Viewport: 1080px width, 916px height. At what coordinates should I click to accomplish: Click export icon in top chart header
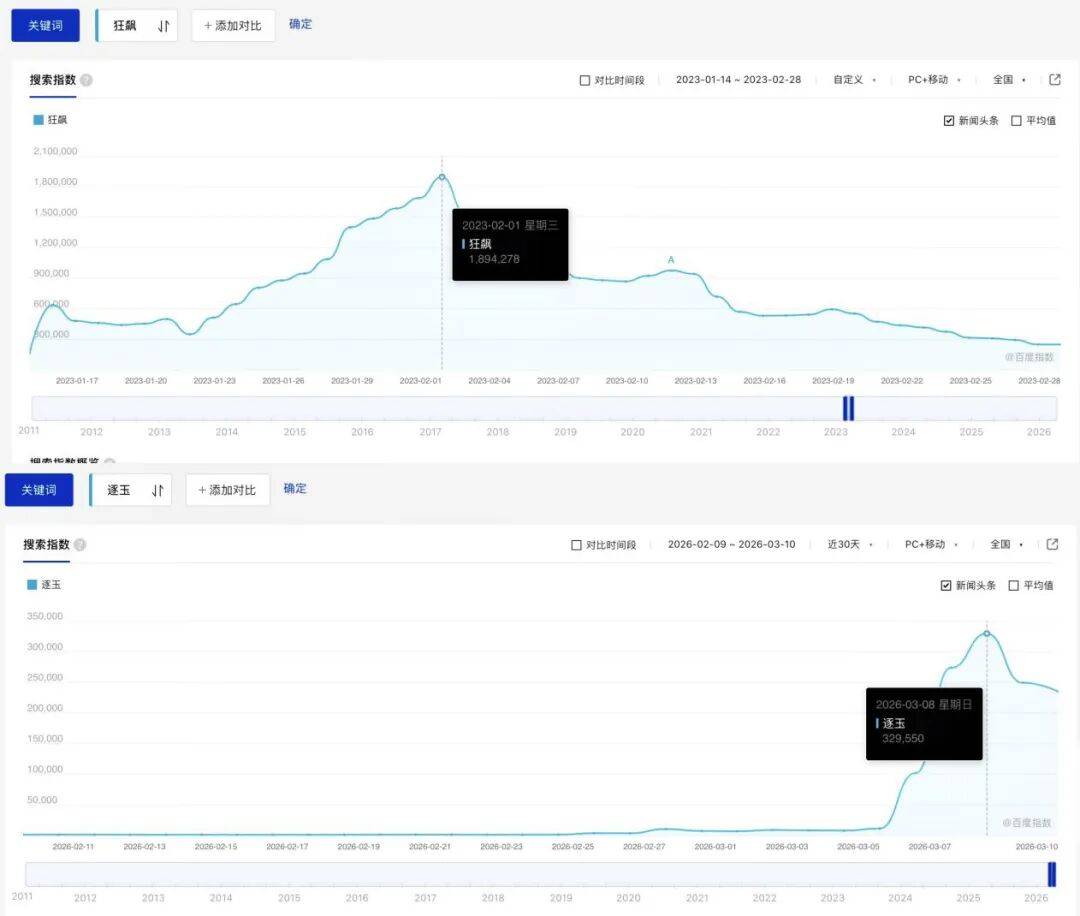point(1054,80)
